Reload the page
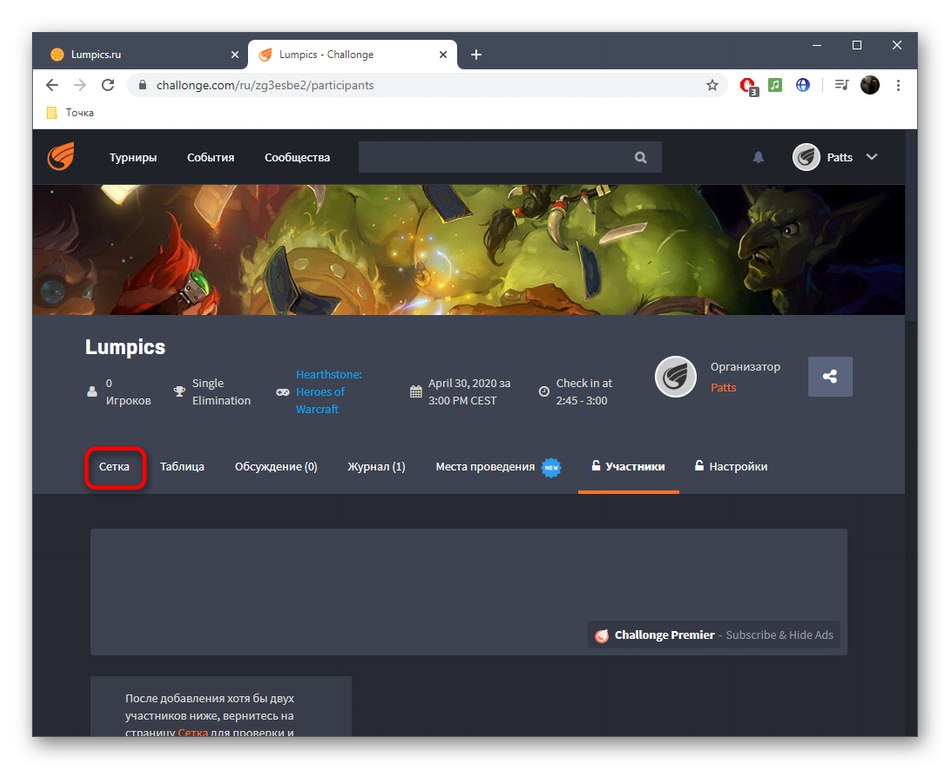This screenshot has width=950, height=769. point(108,85)
